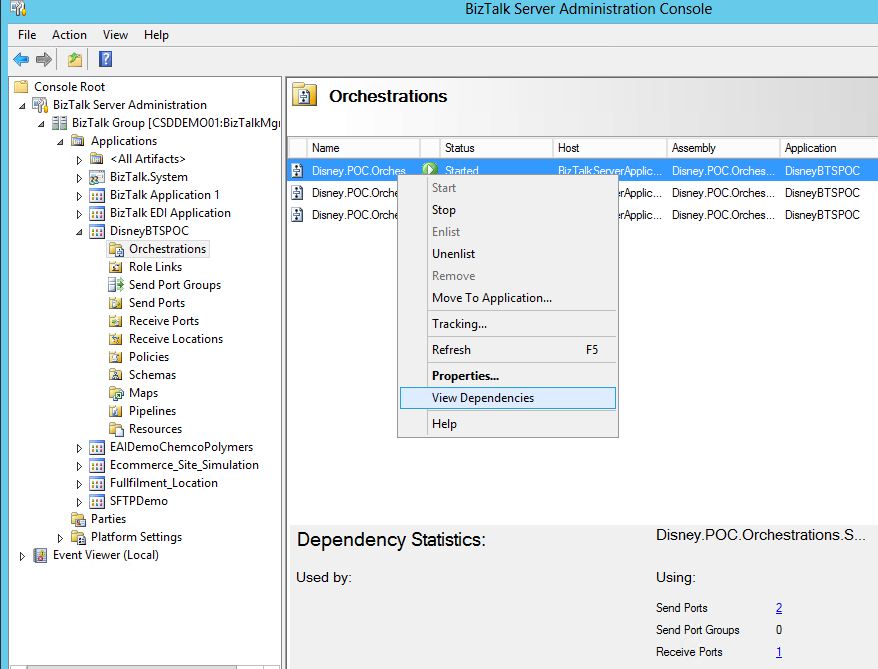Image resolution: width=878 pixels, height=669 pixels.
Task: Click the Resources icon
Action: (x=116, y=429)
